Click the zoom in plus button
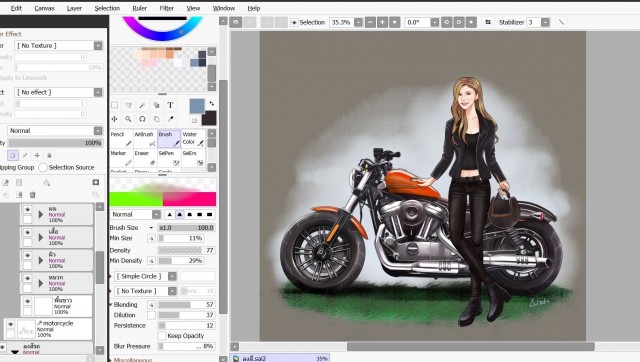This screenshot has height=362, width=640. click(x=382, y=22)
